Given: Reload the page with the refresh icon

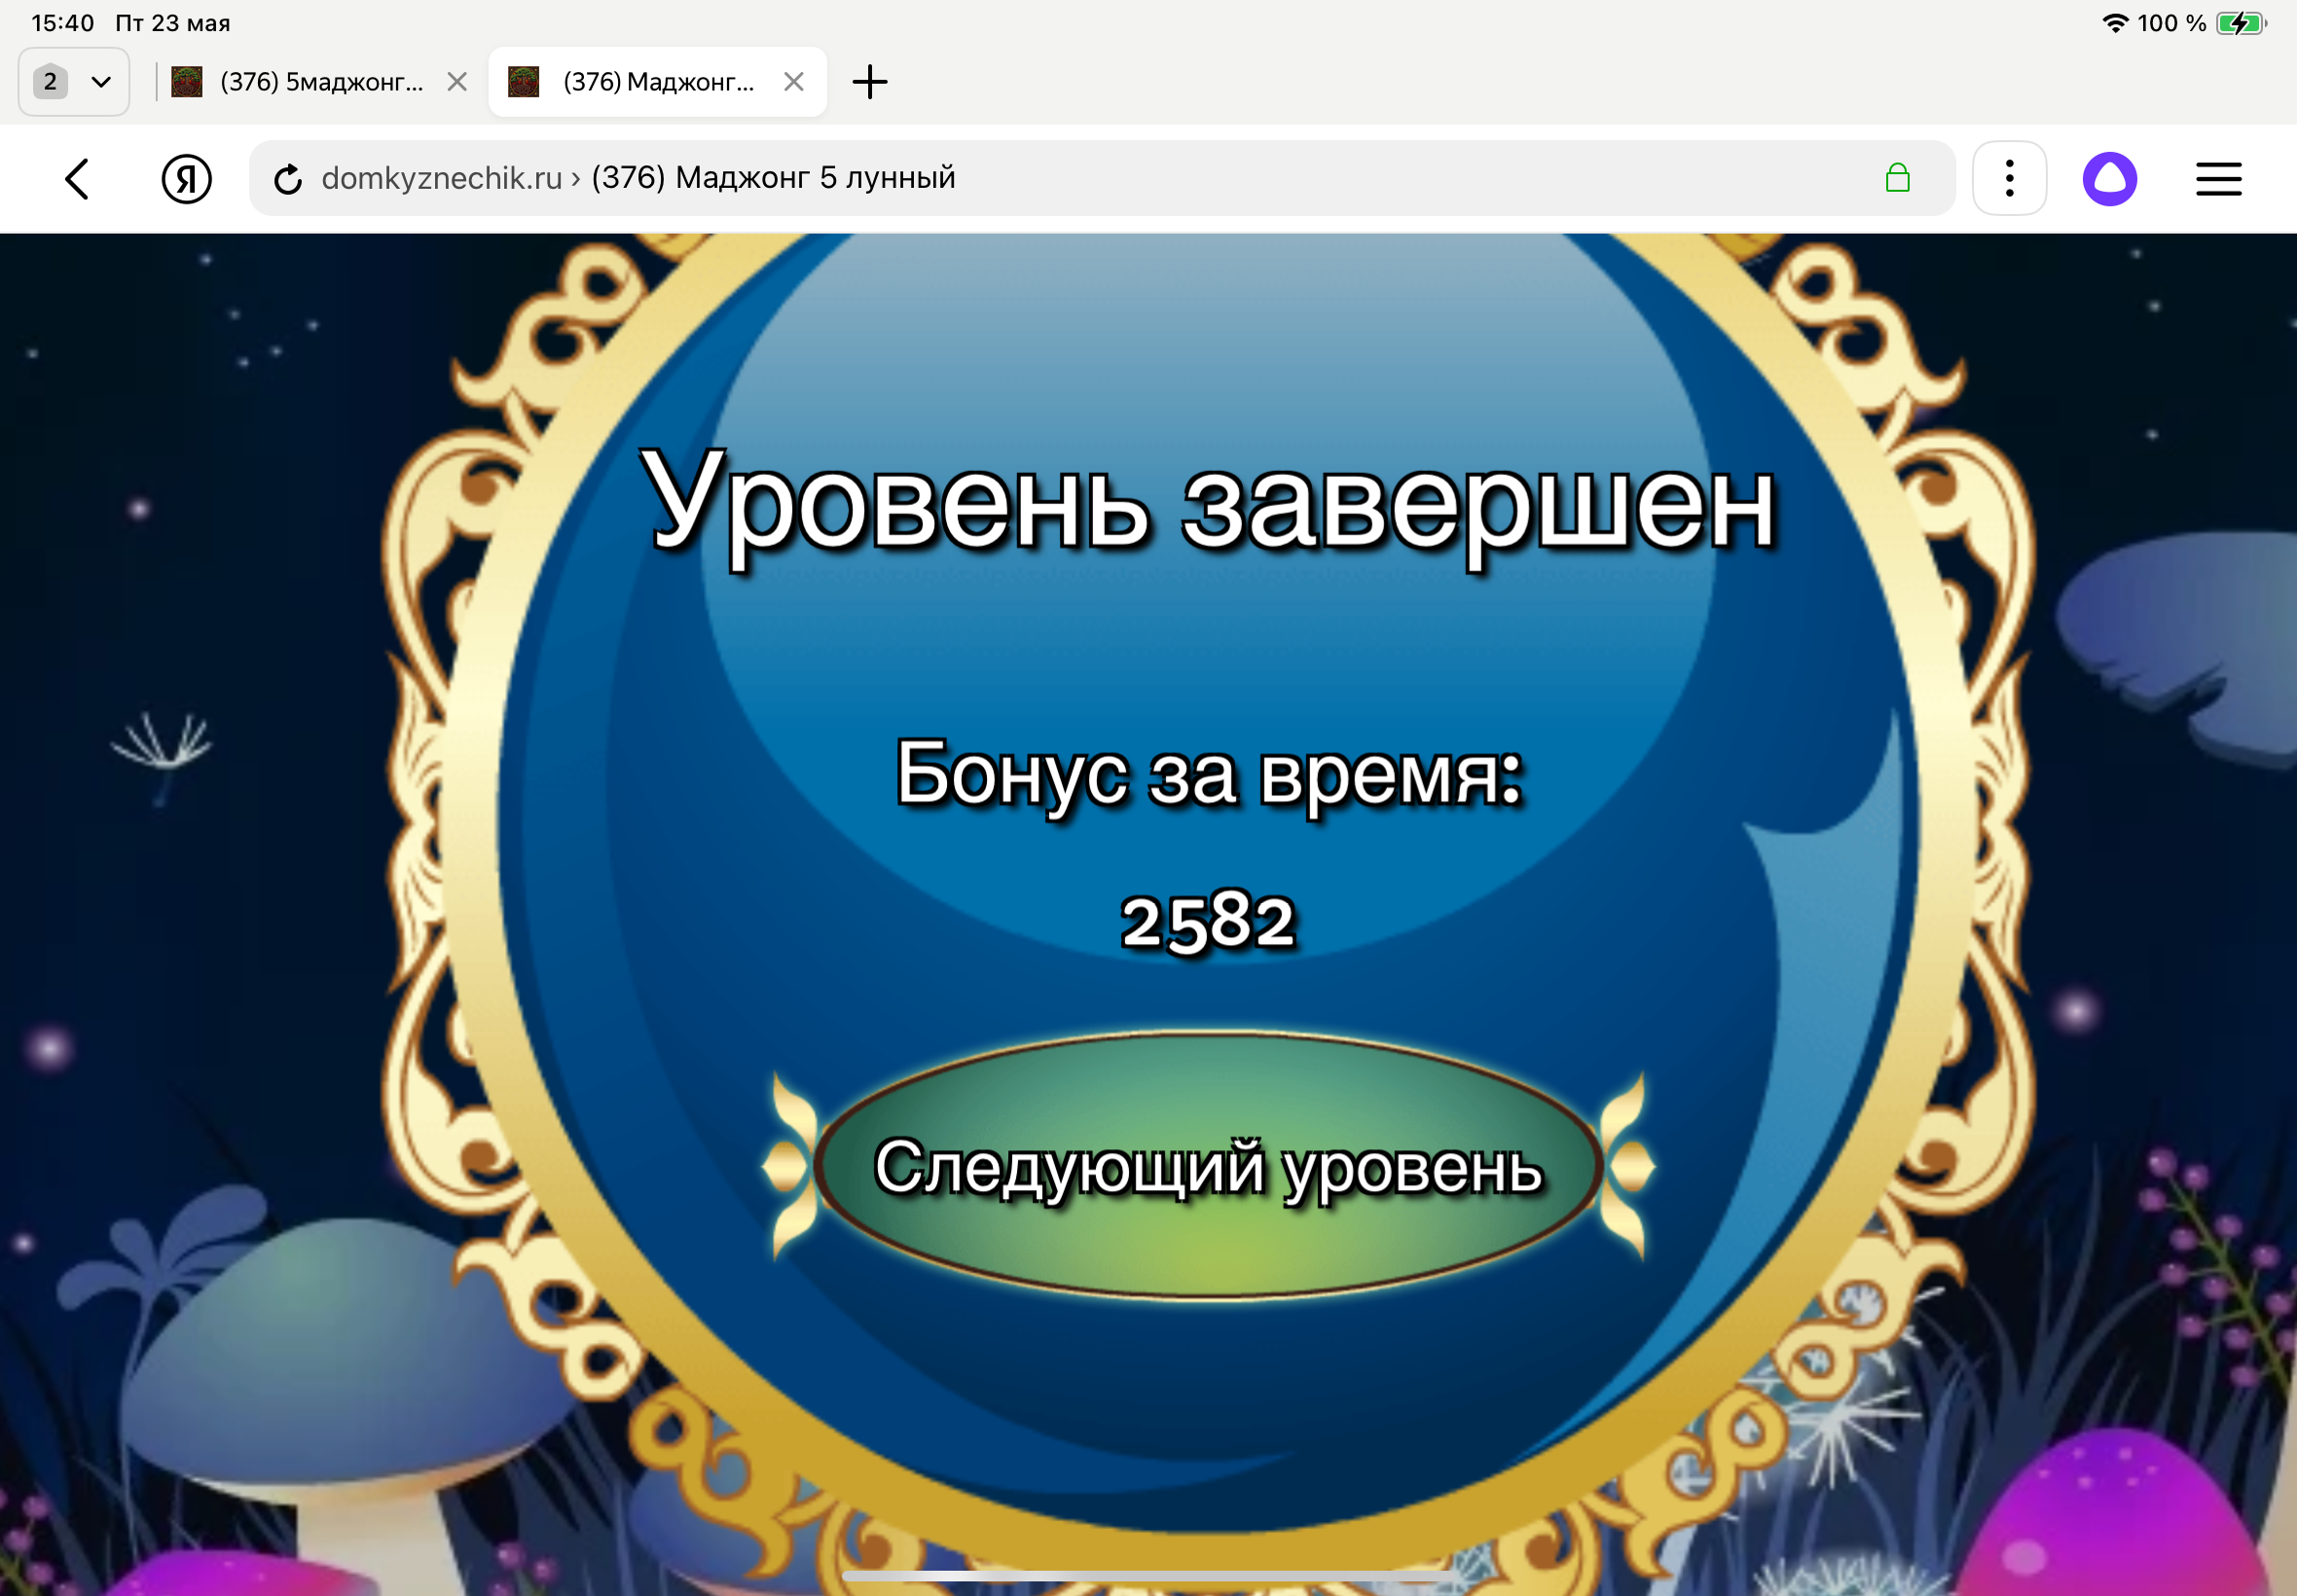Looking at the screenshot, I should tap(288, 179).
